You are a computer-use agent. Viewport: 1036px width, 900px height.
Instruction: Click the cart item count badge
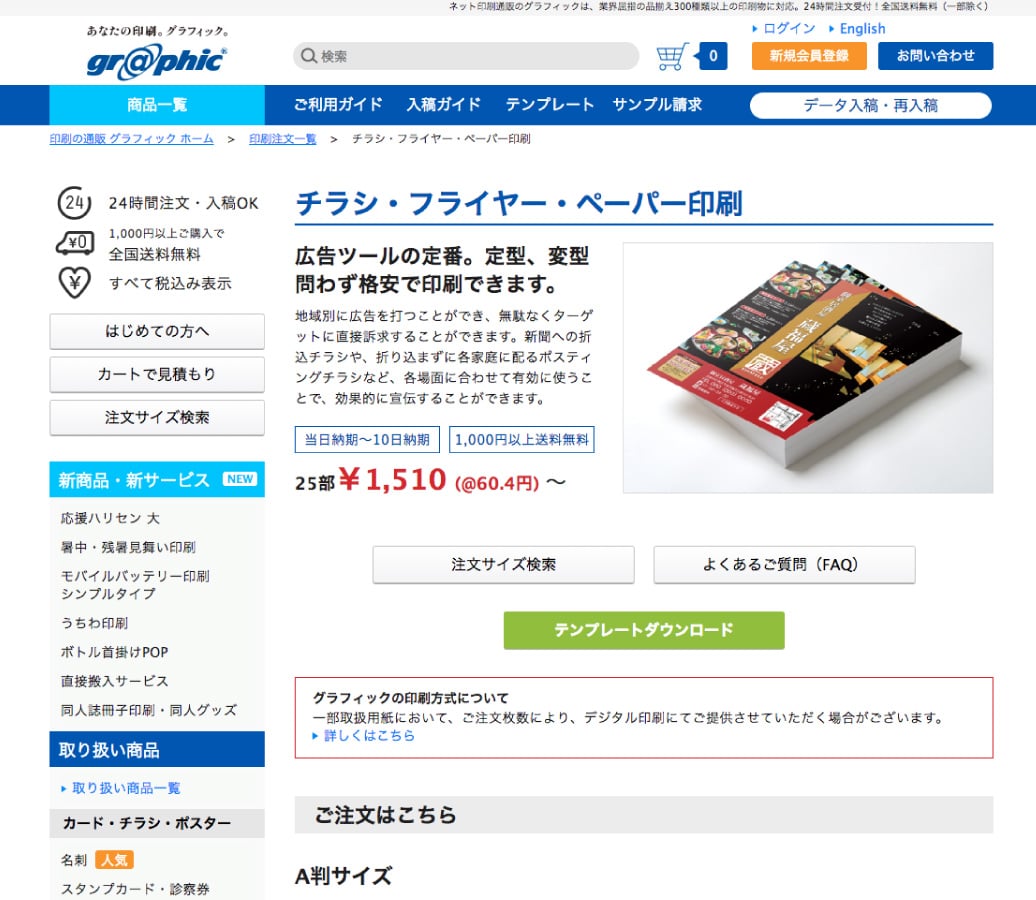[712, 56]
